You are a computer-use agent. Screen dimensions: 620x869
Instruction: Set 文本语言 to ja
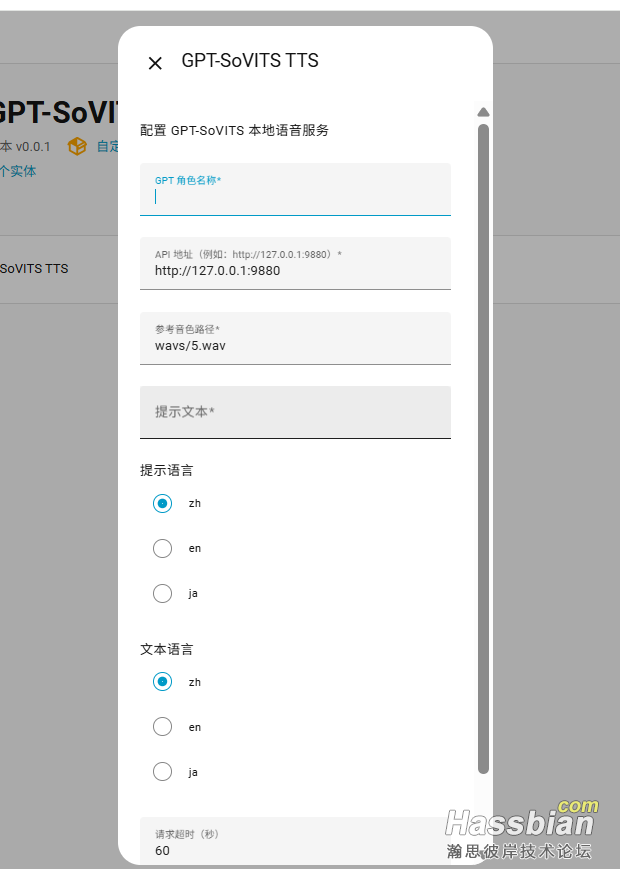162,772
